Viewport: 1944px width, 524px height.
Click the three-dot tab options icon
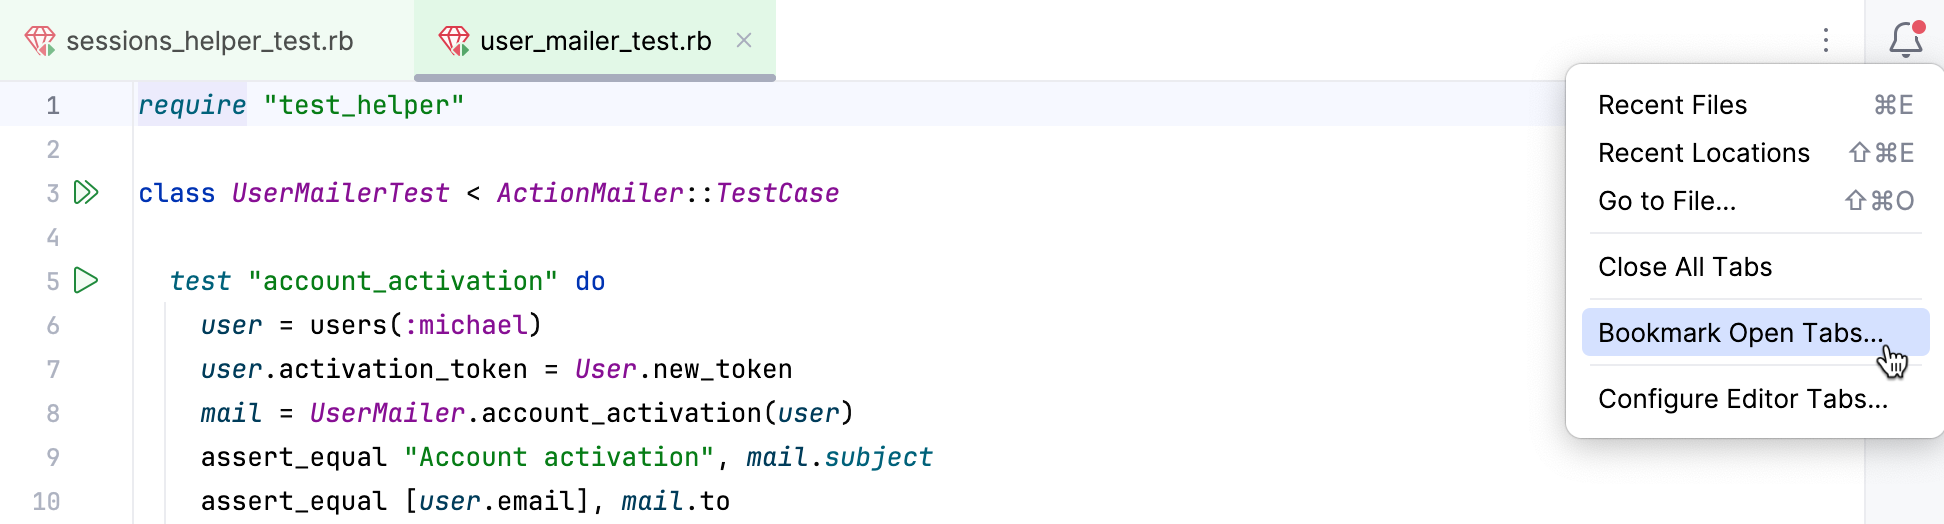point(1825,40)
